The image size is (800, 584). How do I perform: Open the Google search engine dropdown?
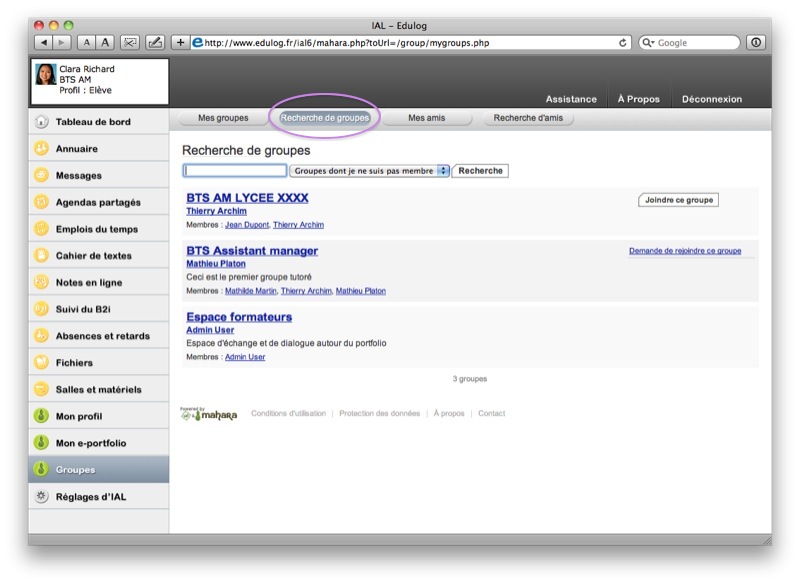click(649, 43)
